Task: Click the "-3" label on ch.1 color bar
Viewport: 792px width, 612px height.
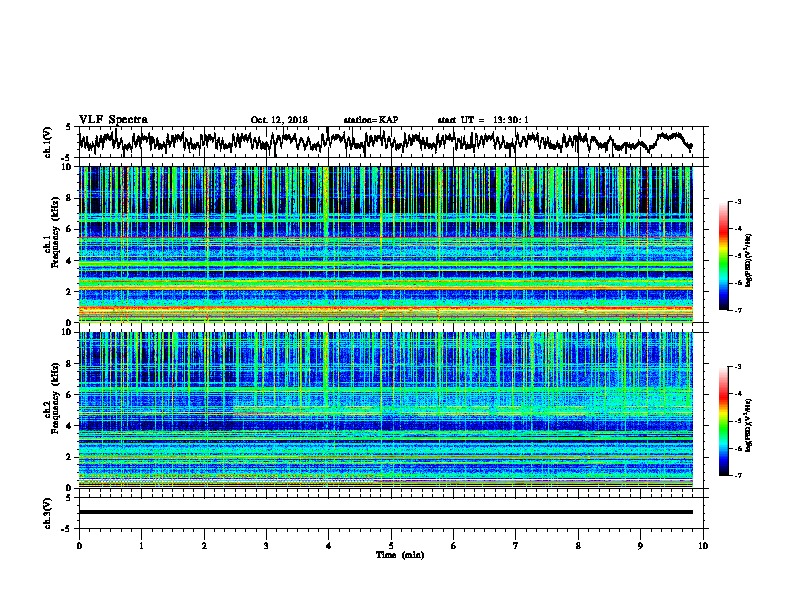Action: (737, 201)
